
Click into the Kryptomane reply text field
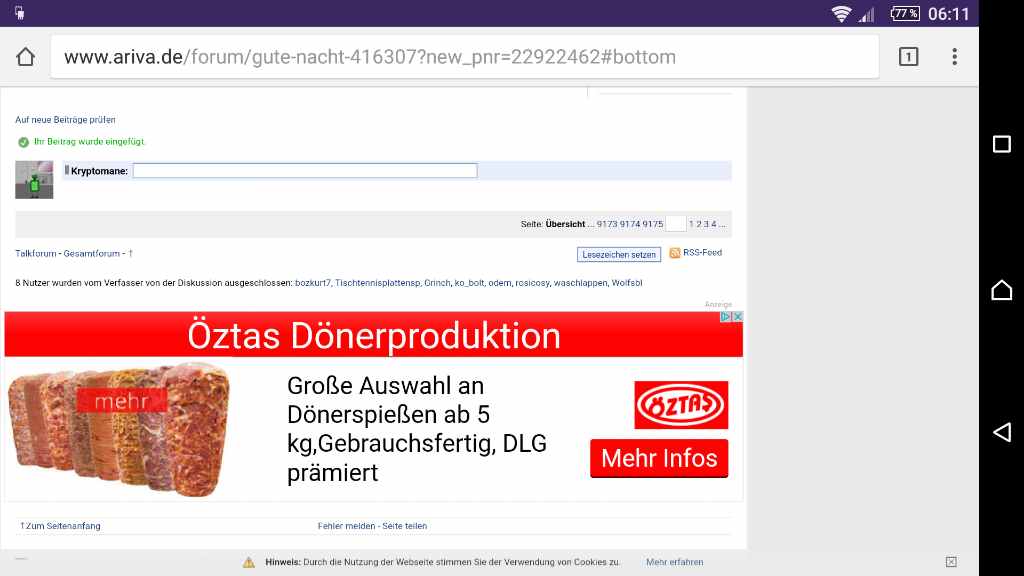(305, 171)
